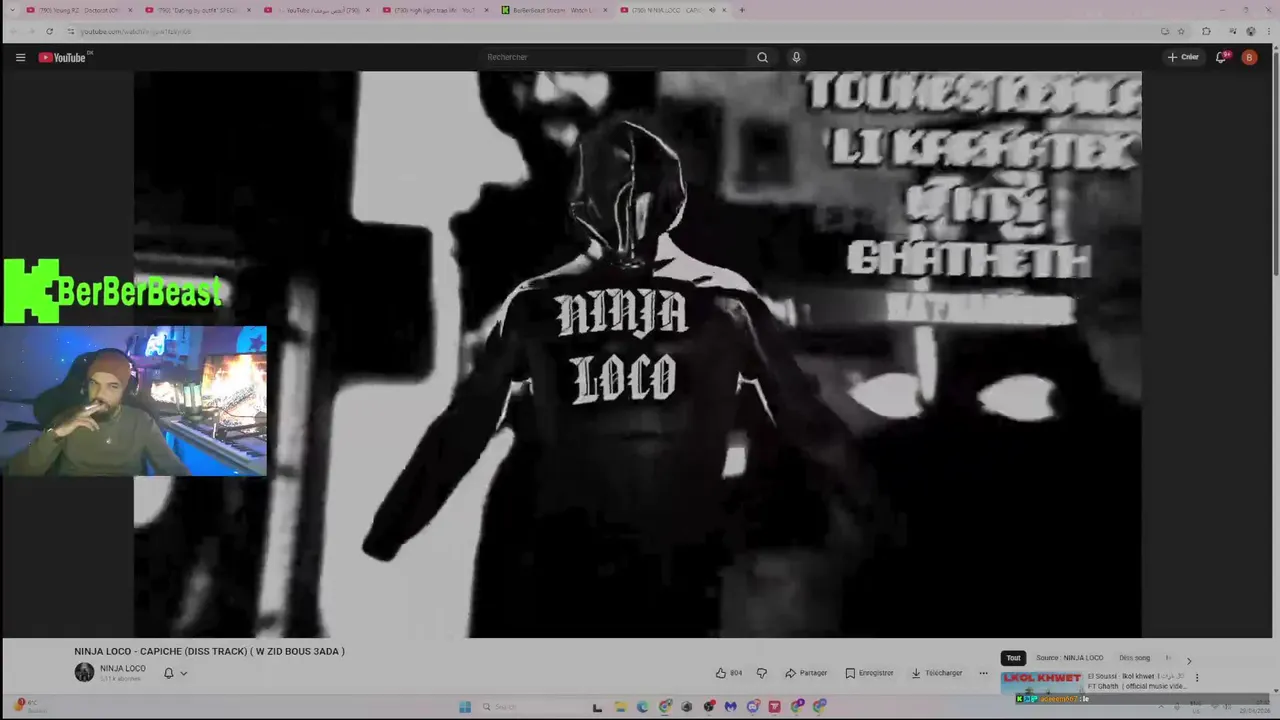Open the account avatar menu
The image size is (1280, 720).
(x=1249, y=57)
